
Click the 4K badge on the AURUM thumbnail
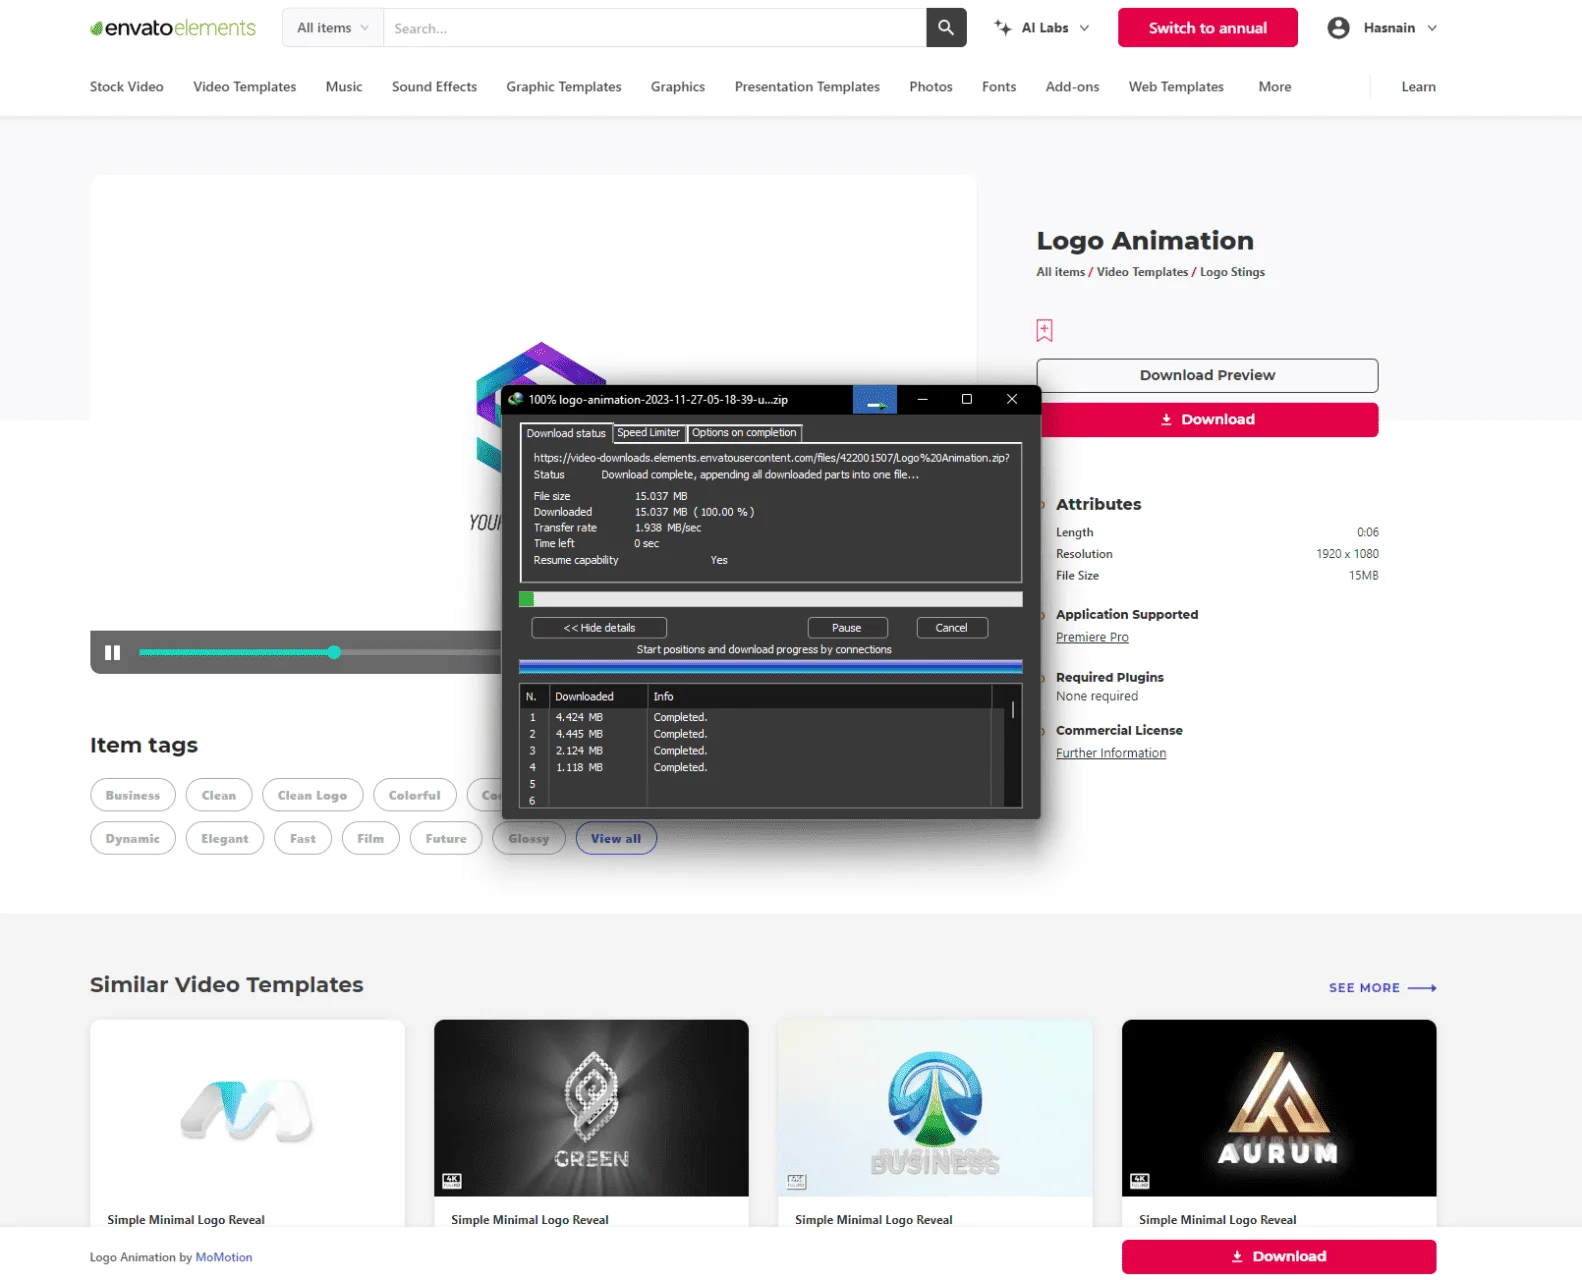1140,1181
